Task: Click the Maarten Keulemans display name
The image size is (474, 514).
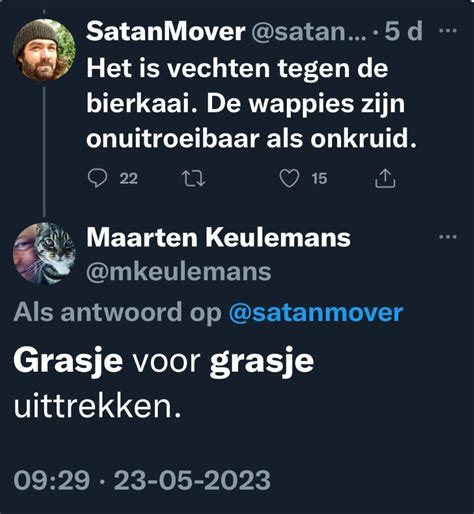Action: click(x=218, y=238)
